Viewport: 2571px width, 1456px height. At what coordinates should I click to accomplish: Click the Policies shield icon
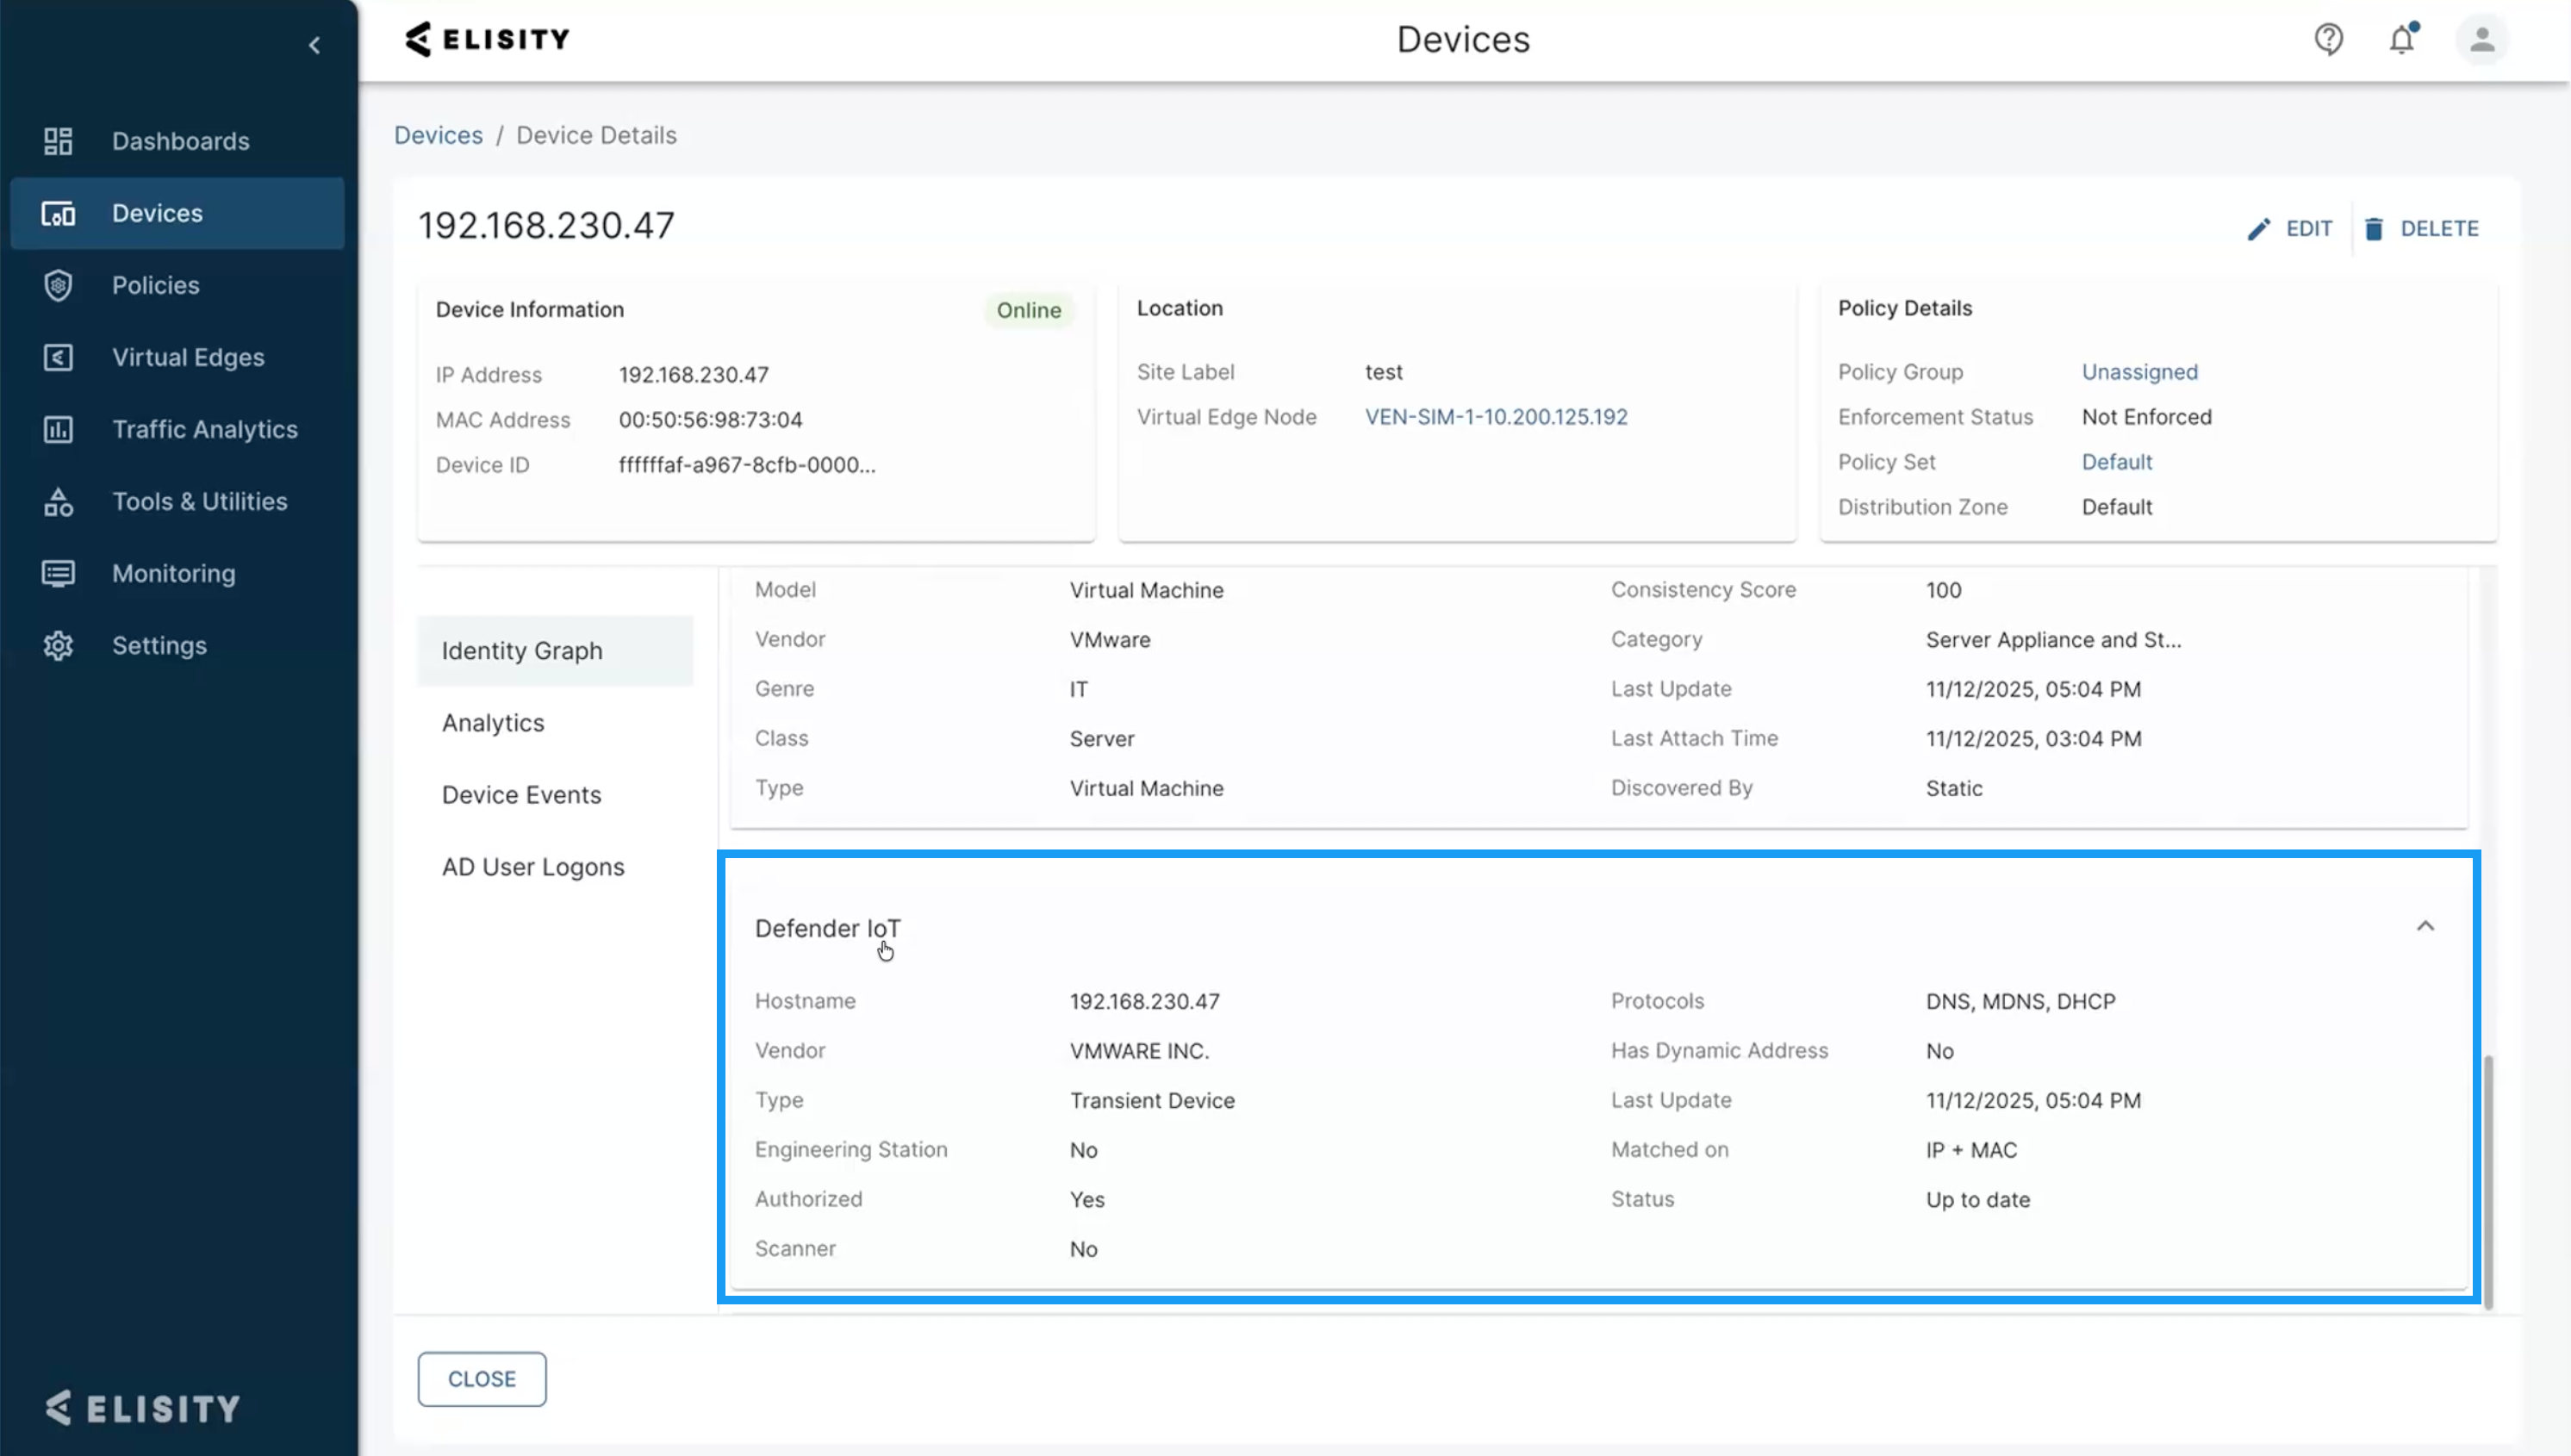[x=58, y=285]
